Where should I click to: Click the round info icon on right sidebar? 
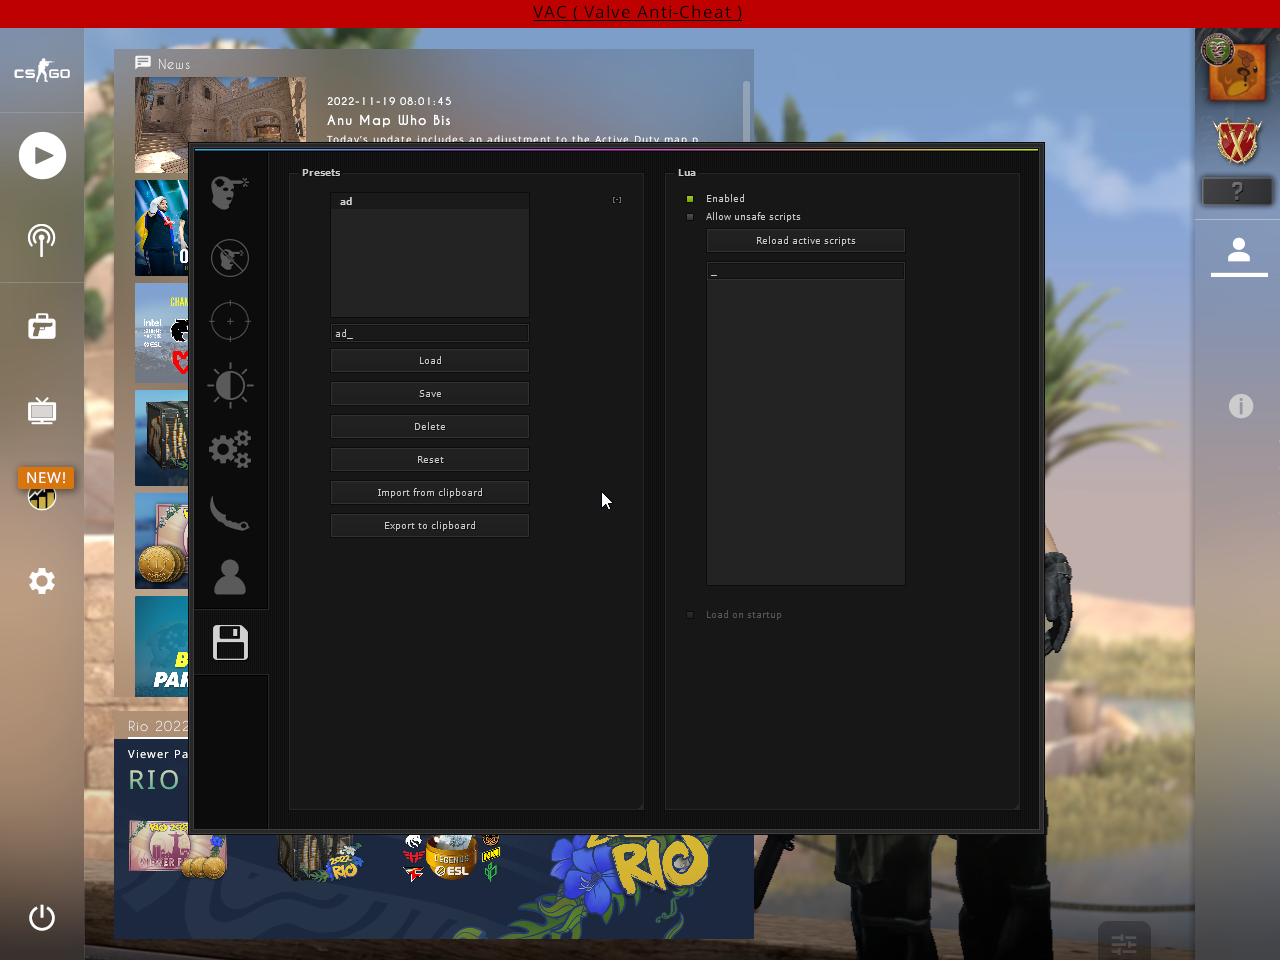[x=1241, y=406]
